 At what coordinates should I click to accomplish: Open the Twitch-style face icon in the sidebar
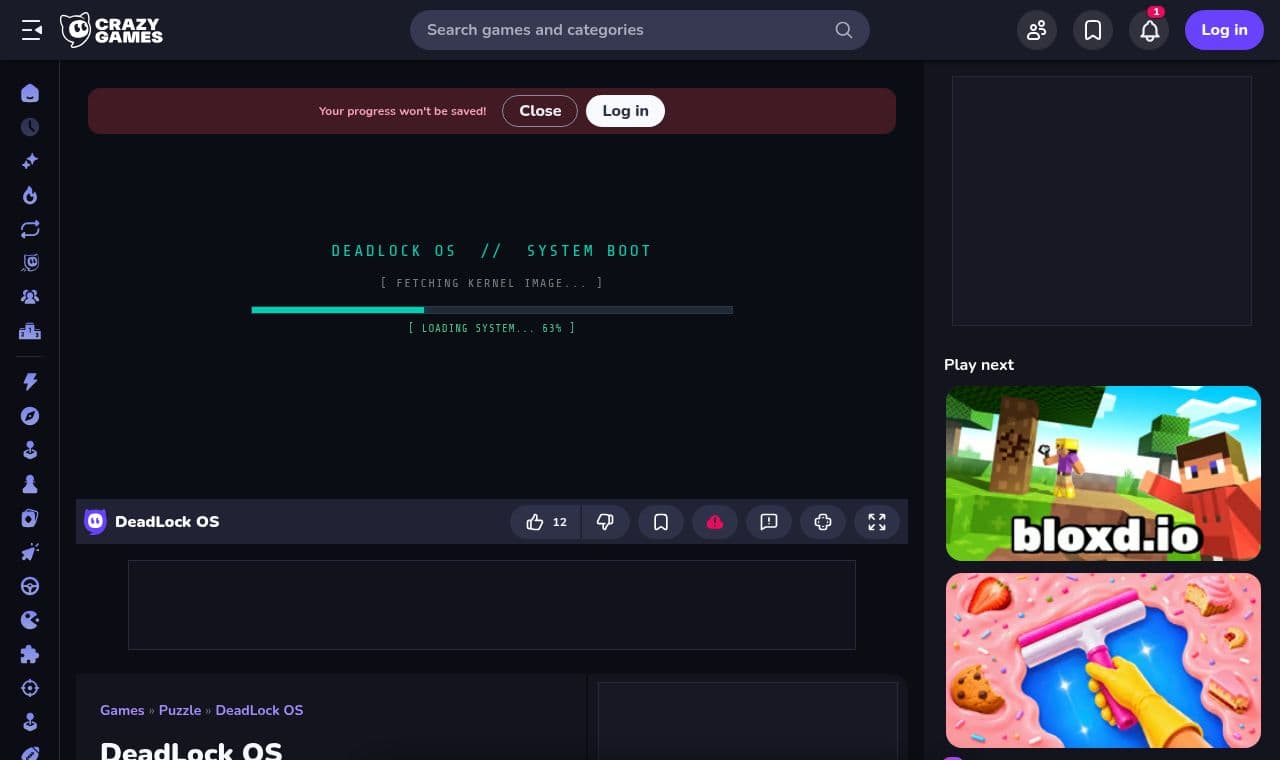(x=30, y=263)
